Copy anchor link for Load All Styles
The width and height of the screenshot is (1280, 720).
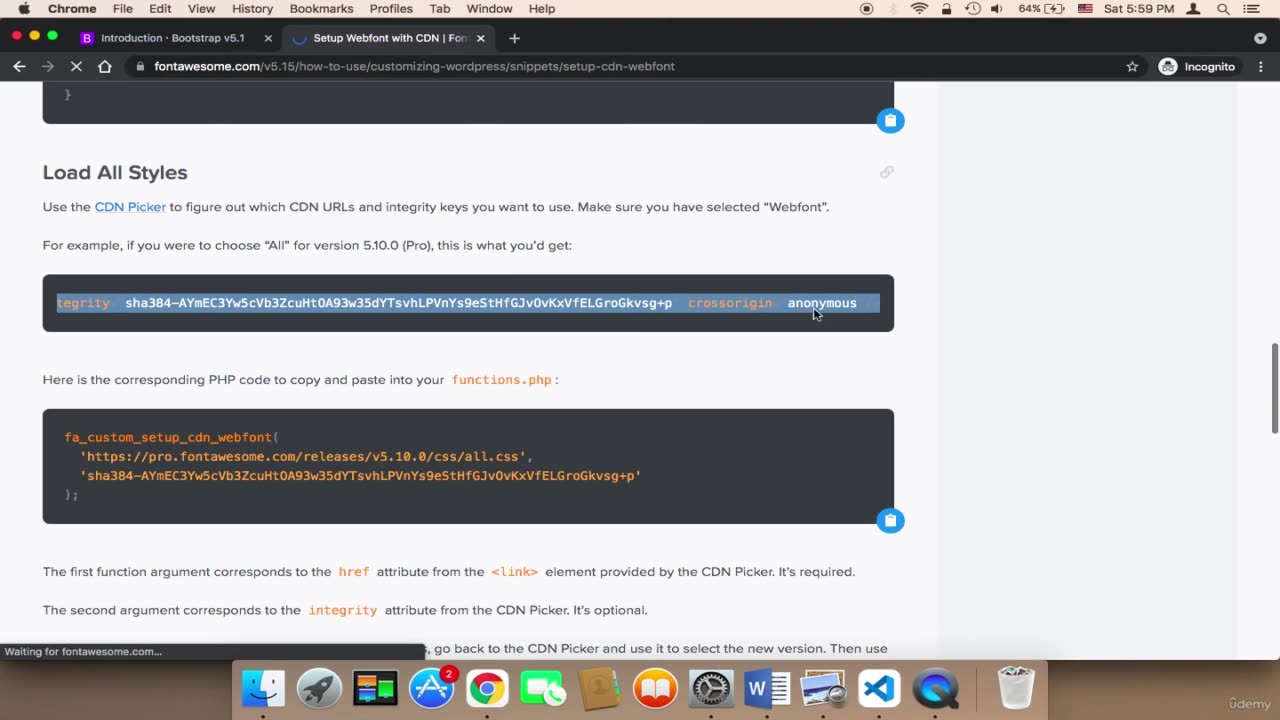pos(886,172)
